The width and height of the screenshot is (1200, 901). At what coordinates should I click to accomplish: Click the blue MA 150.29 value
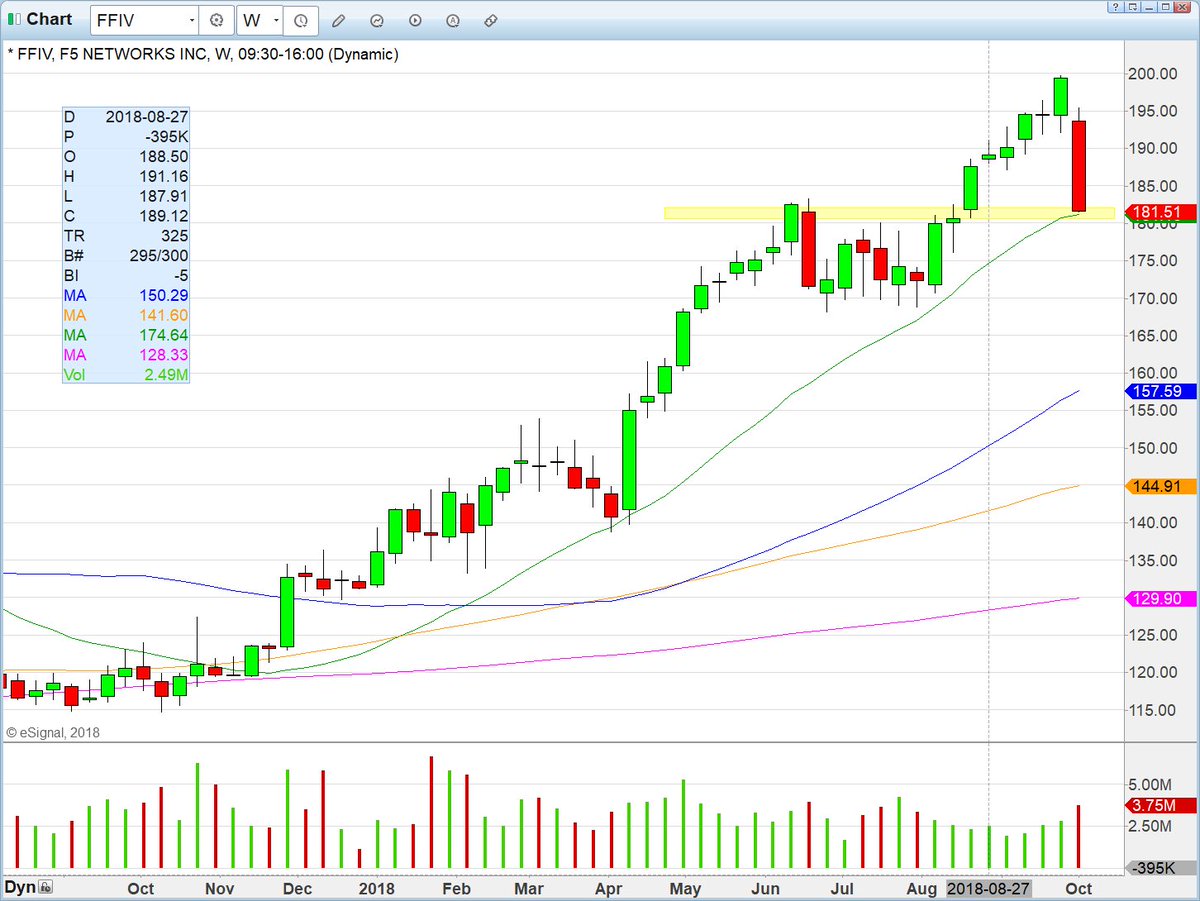162,296
